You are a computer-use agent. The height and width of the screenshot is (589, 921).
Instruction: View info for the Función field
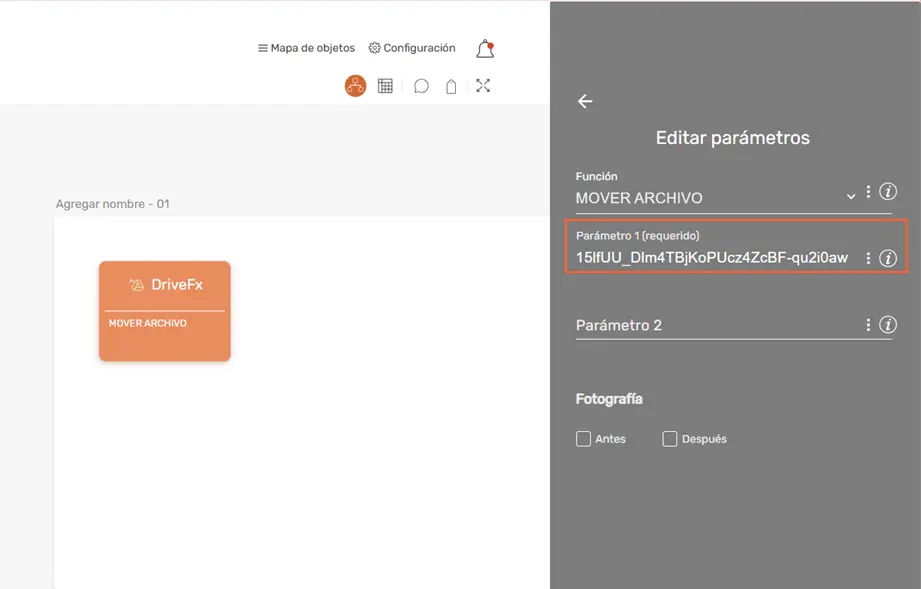pyautogui.click(x=888, y=192)
